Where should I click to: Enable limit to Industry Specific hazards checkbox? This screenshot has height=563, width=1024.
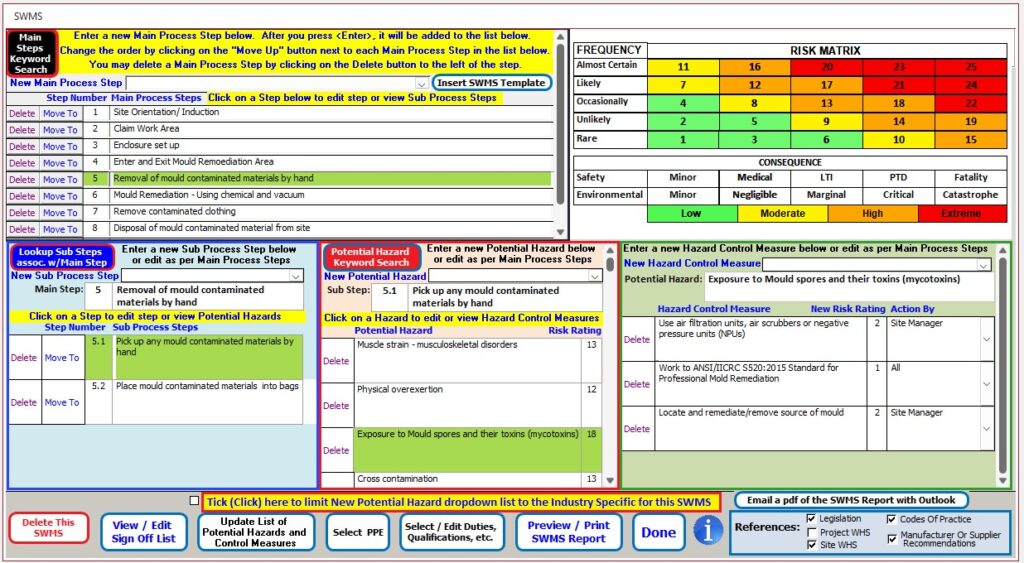tap(194, 501)
